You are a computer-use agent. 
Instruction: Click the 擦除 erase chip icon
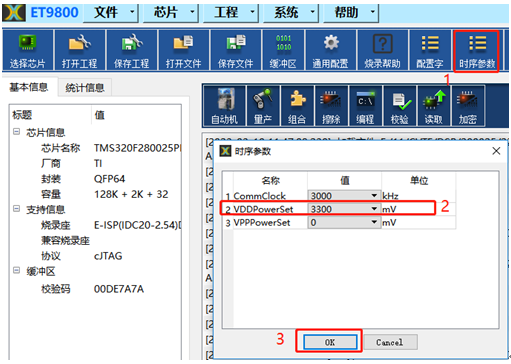coord(331,106)
